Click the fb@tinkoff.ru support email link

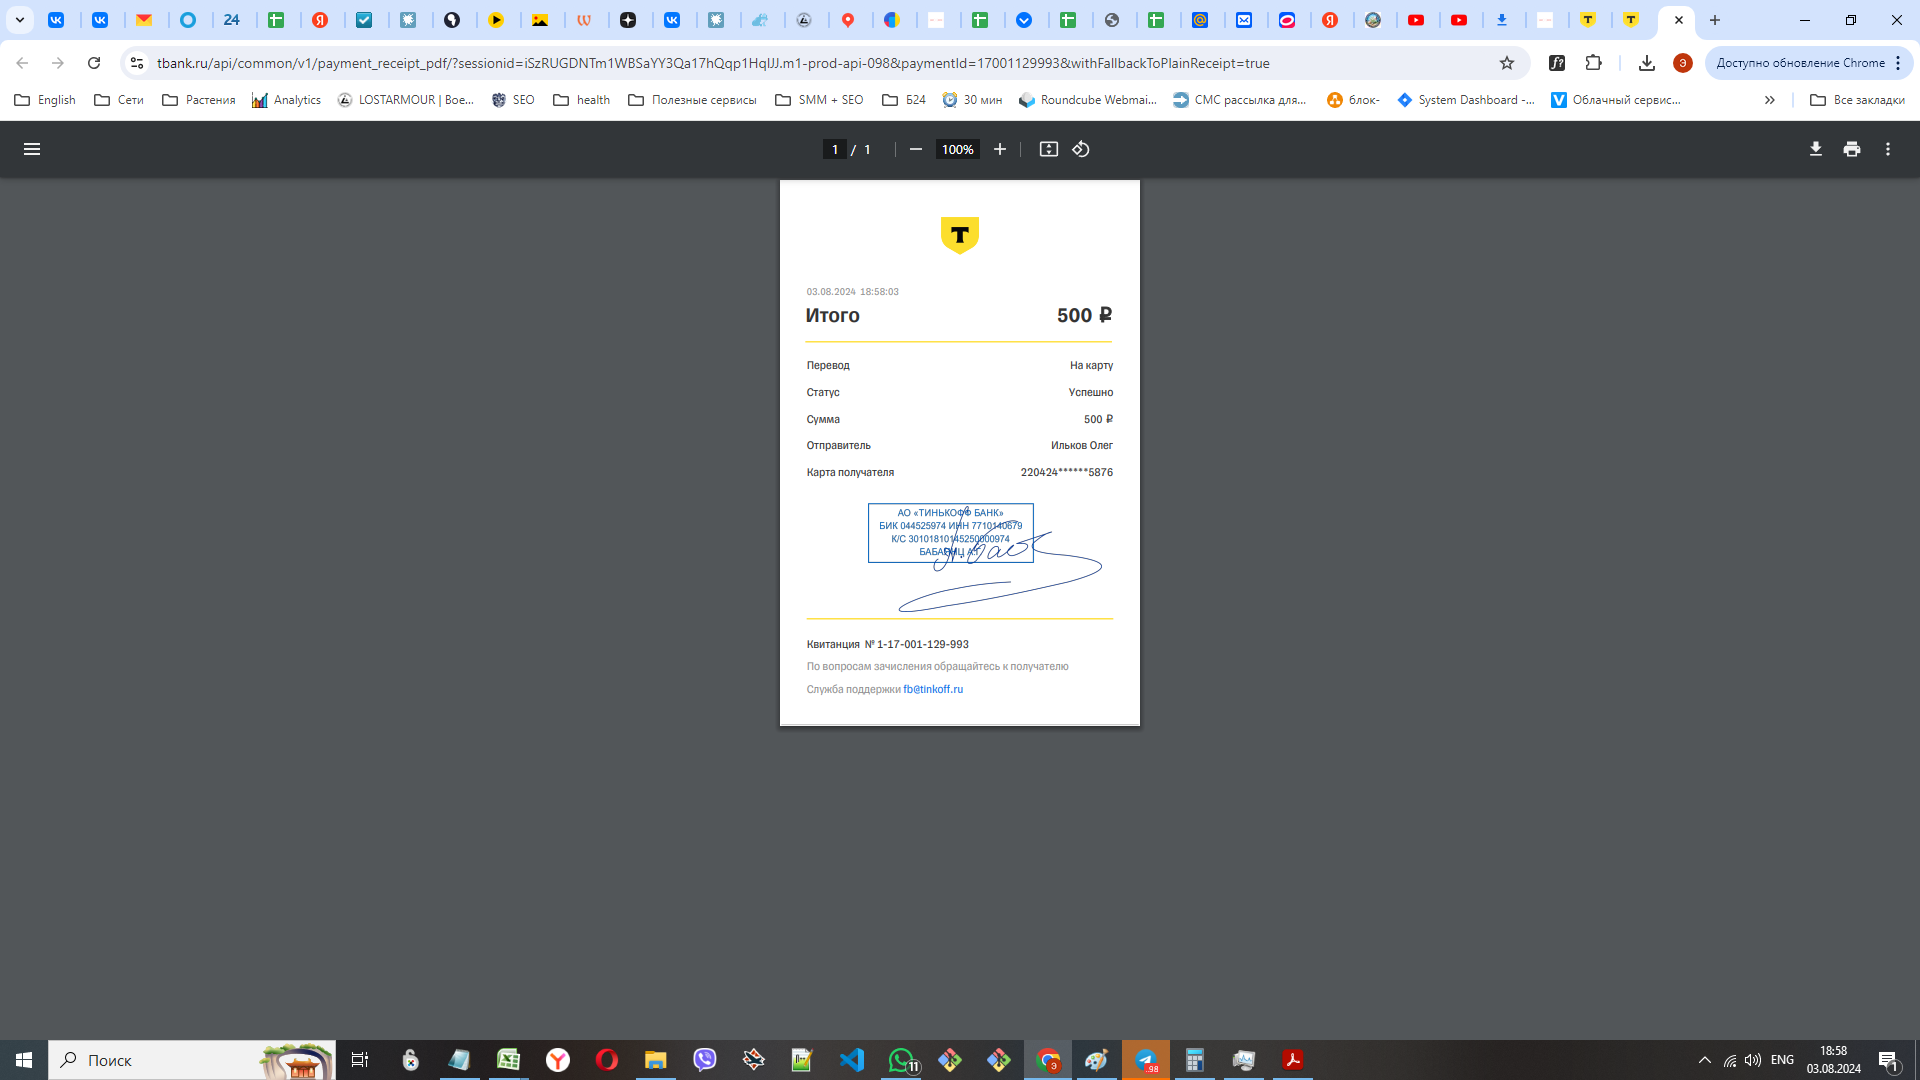[933, 690]
